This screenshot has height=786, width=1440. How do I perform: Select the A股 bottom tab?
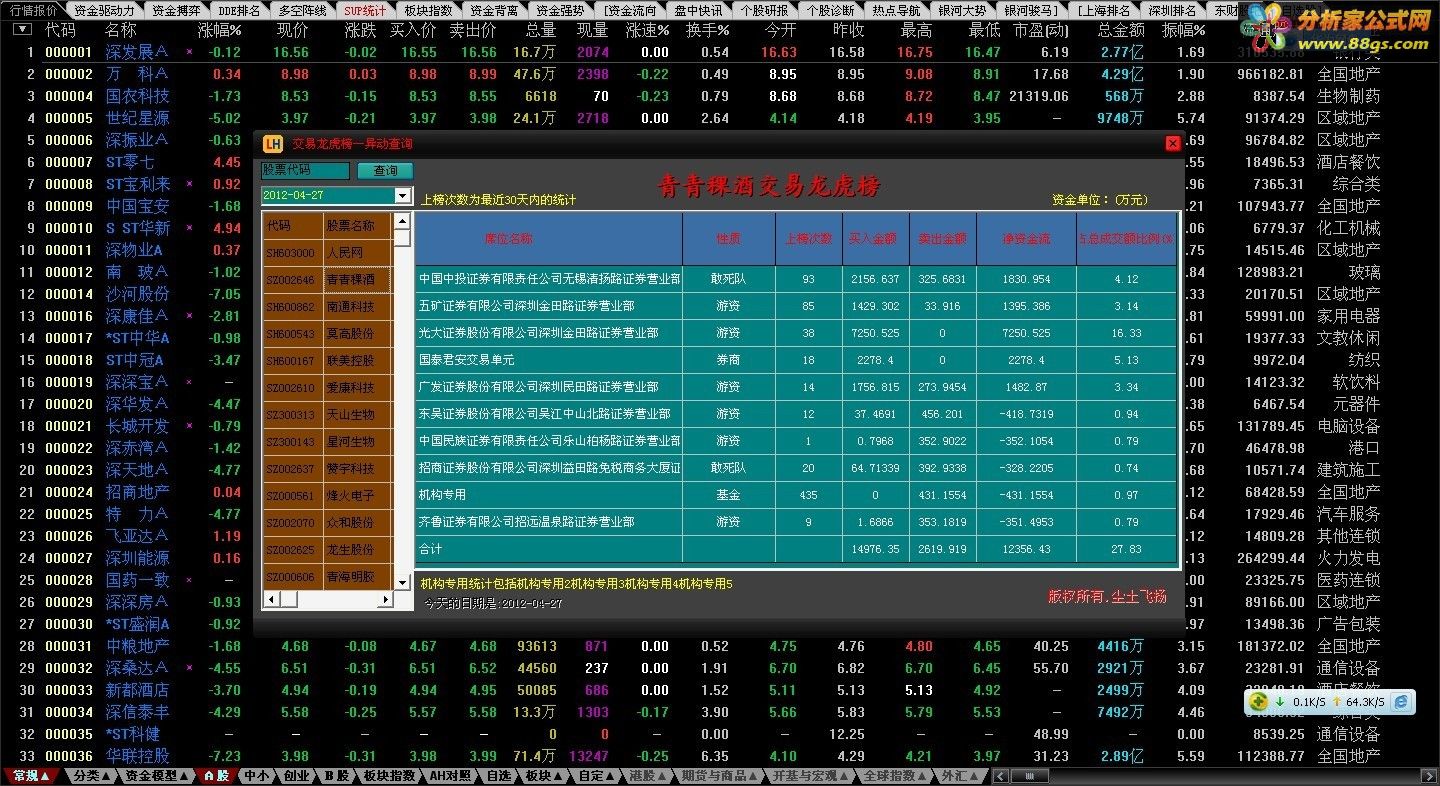(x=215, y=776)
